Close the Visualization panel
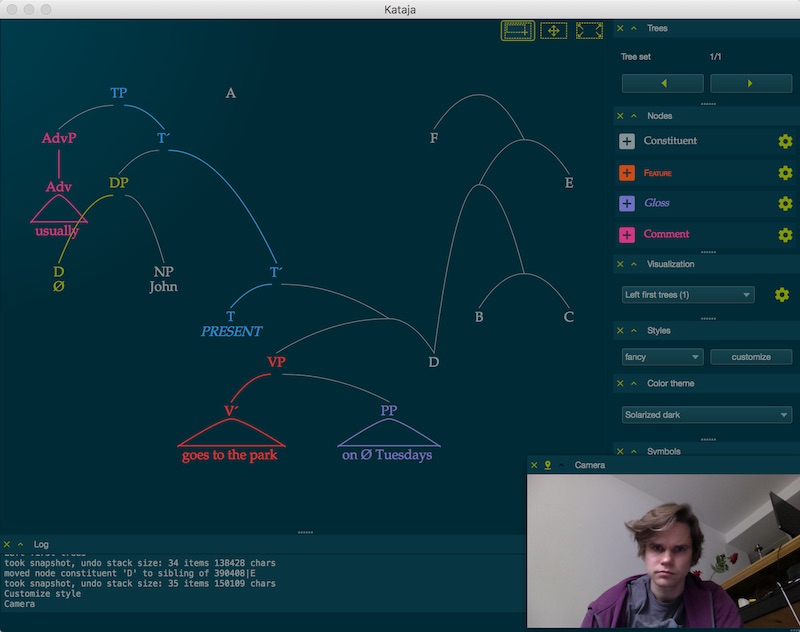Image resolution: width=800 pixels, height=632 pixels. pos(620,264)
